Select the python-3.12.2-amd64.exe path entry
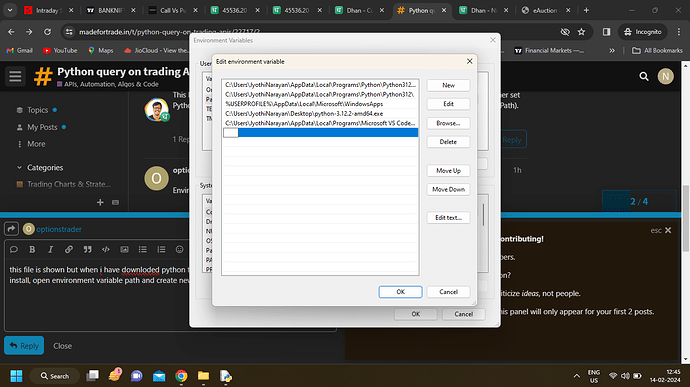Image resolution: width=690 pixels, height=387 pixels. coord(320,114)
